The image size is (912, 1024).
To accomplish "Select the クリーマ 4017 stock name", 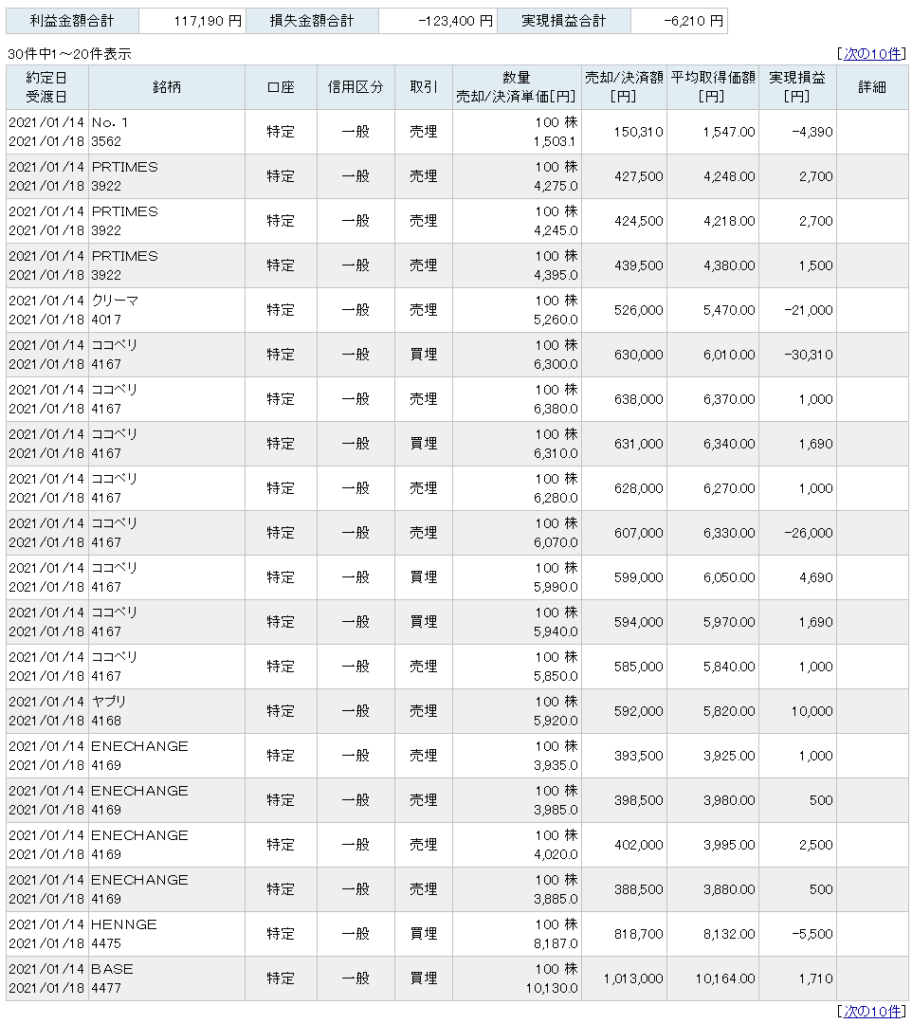I will point(115,310).
